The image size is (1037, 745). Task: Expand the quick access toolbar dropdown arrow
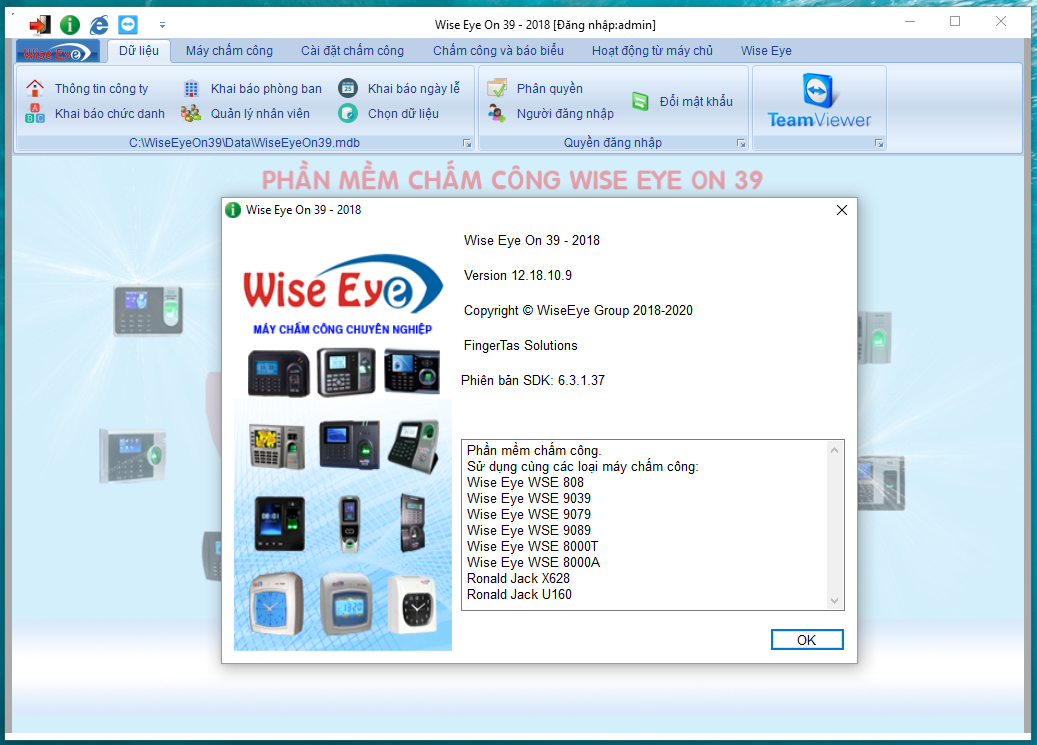[x=162, y=24]
